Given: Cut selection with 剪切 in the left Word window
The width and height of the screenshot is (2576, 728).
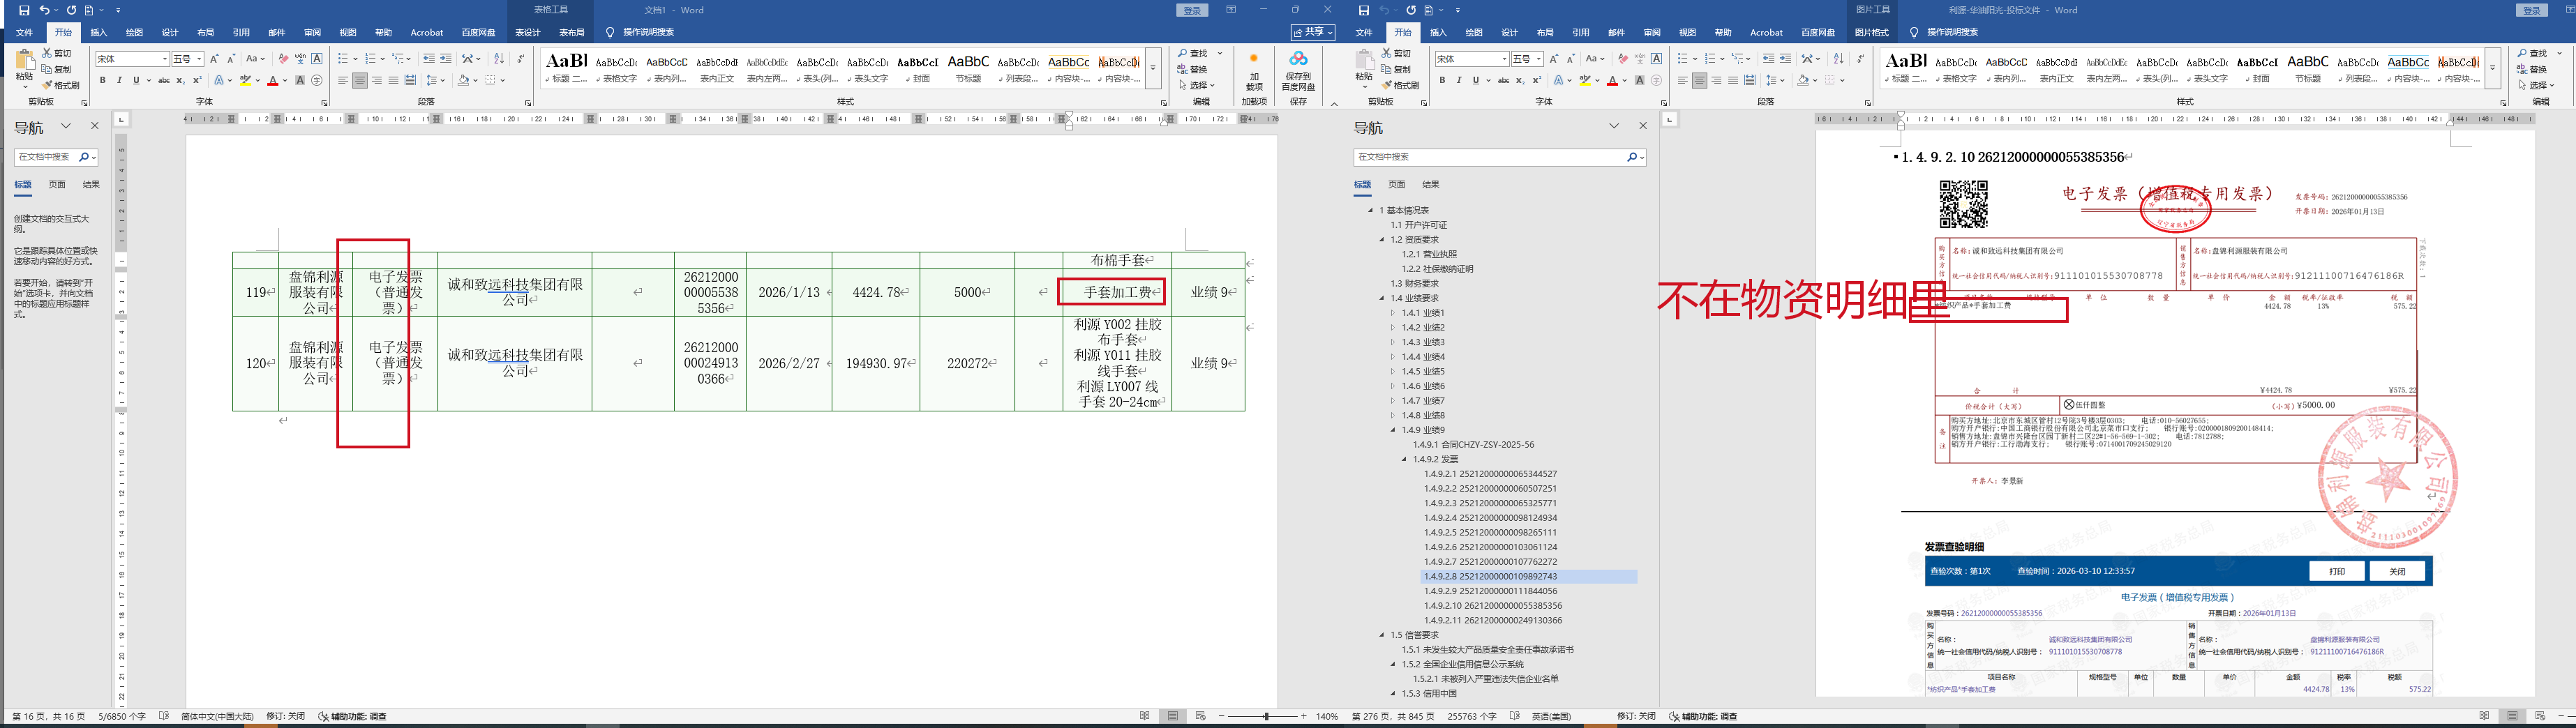Looking at the screenshot, I should [58, 53].
